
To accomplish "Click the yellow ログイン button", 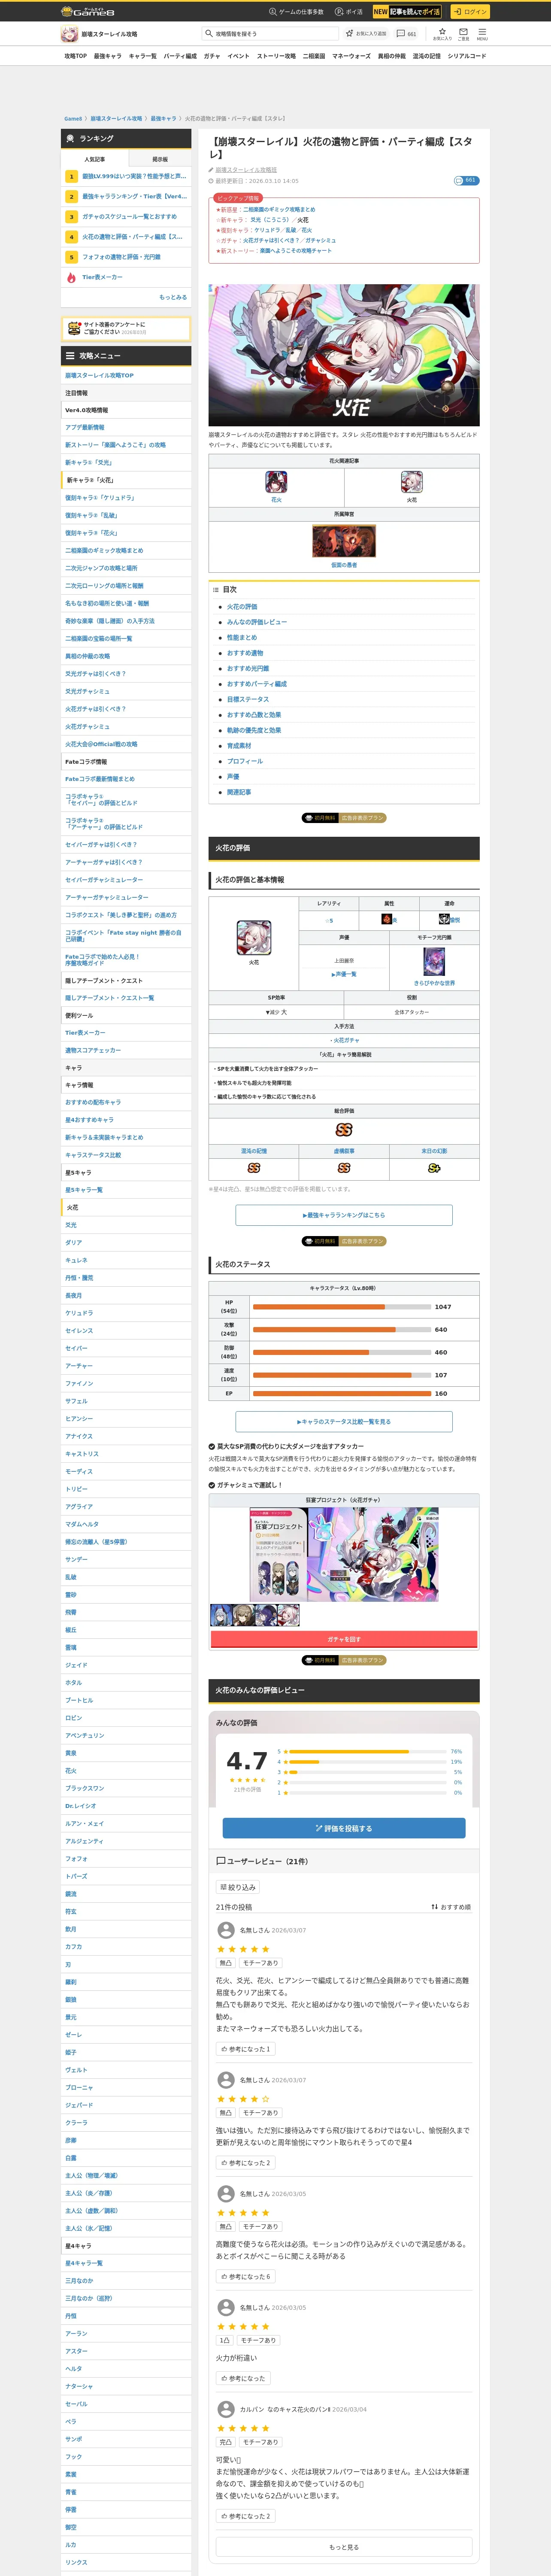I will tap(469, 12).
